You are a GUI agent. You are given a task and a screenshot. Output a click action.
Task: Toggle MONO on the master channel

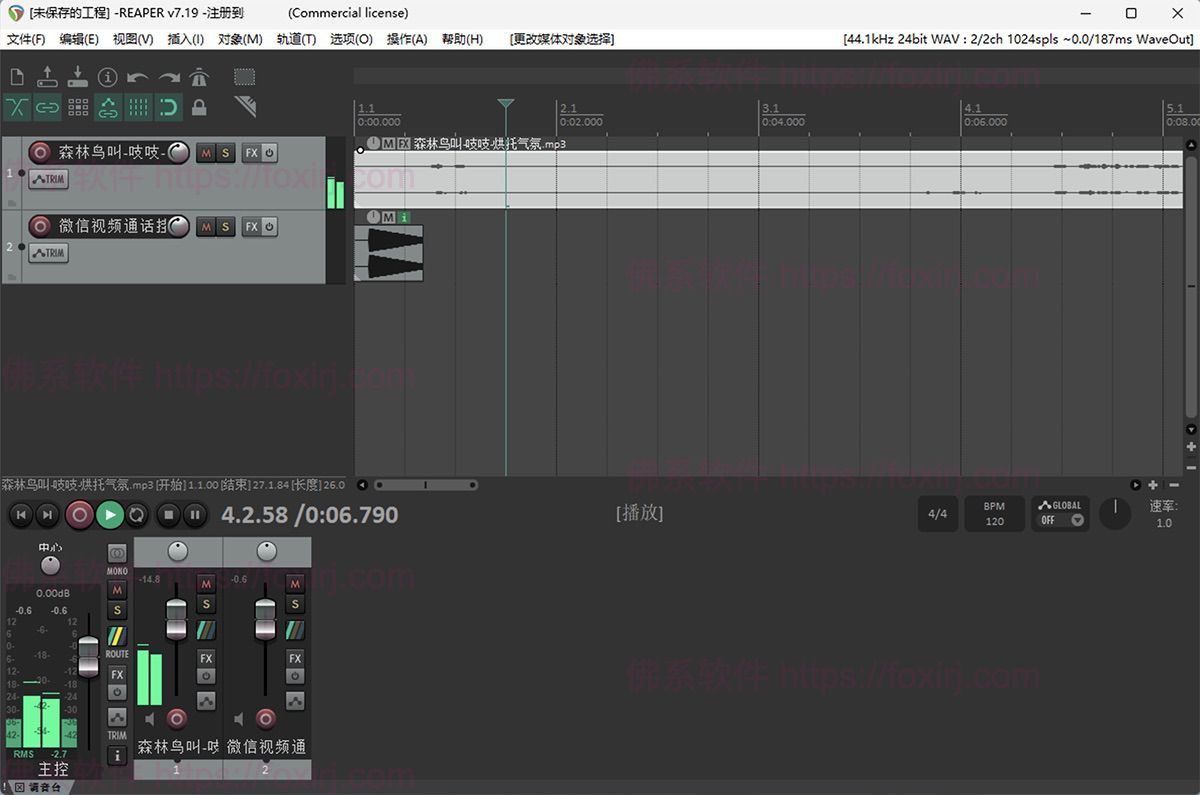click(117, 553)
